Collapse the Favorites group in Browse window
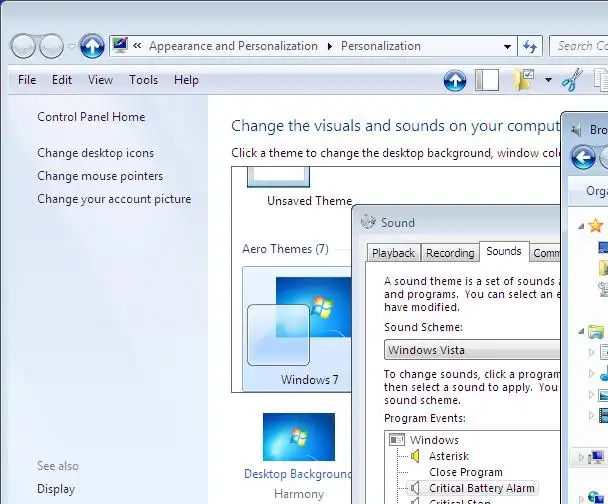Viewport: 608px width, 504px height. (x=580, y=226)
